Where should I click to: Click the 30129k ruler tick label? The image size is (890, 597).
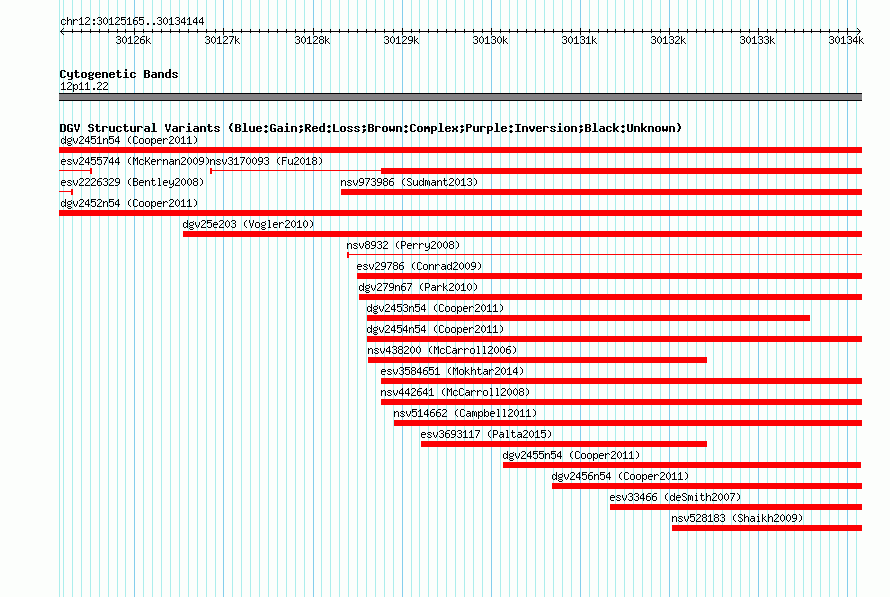point(401,40)
